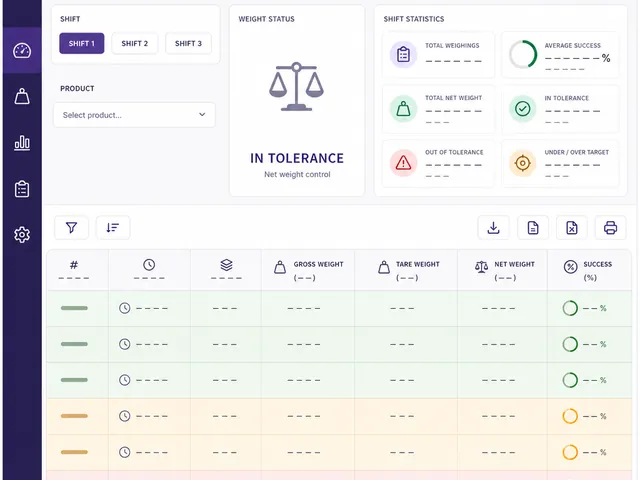The height and width of the screenshot is (480, 640).
Task: Click the download export button
Action: coord(493,228)
